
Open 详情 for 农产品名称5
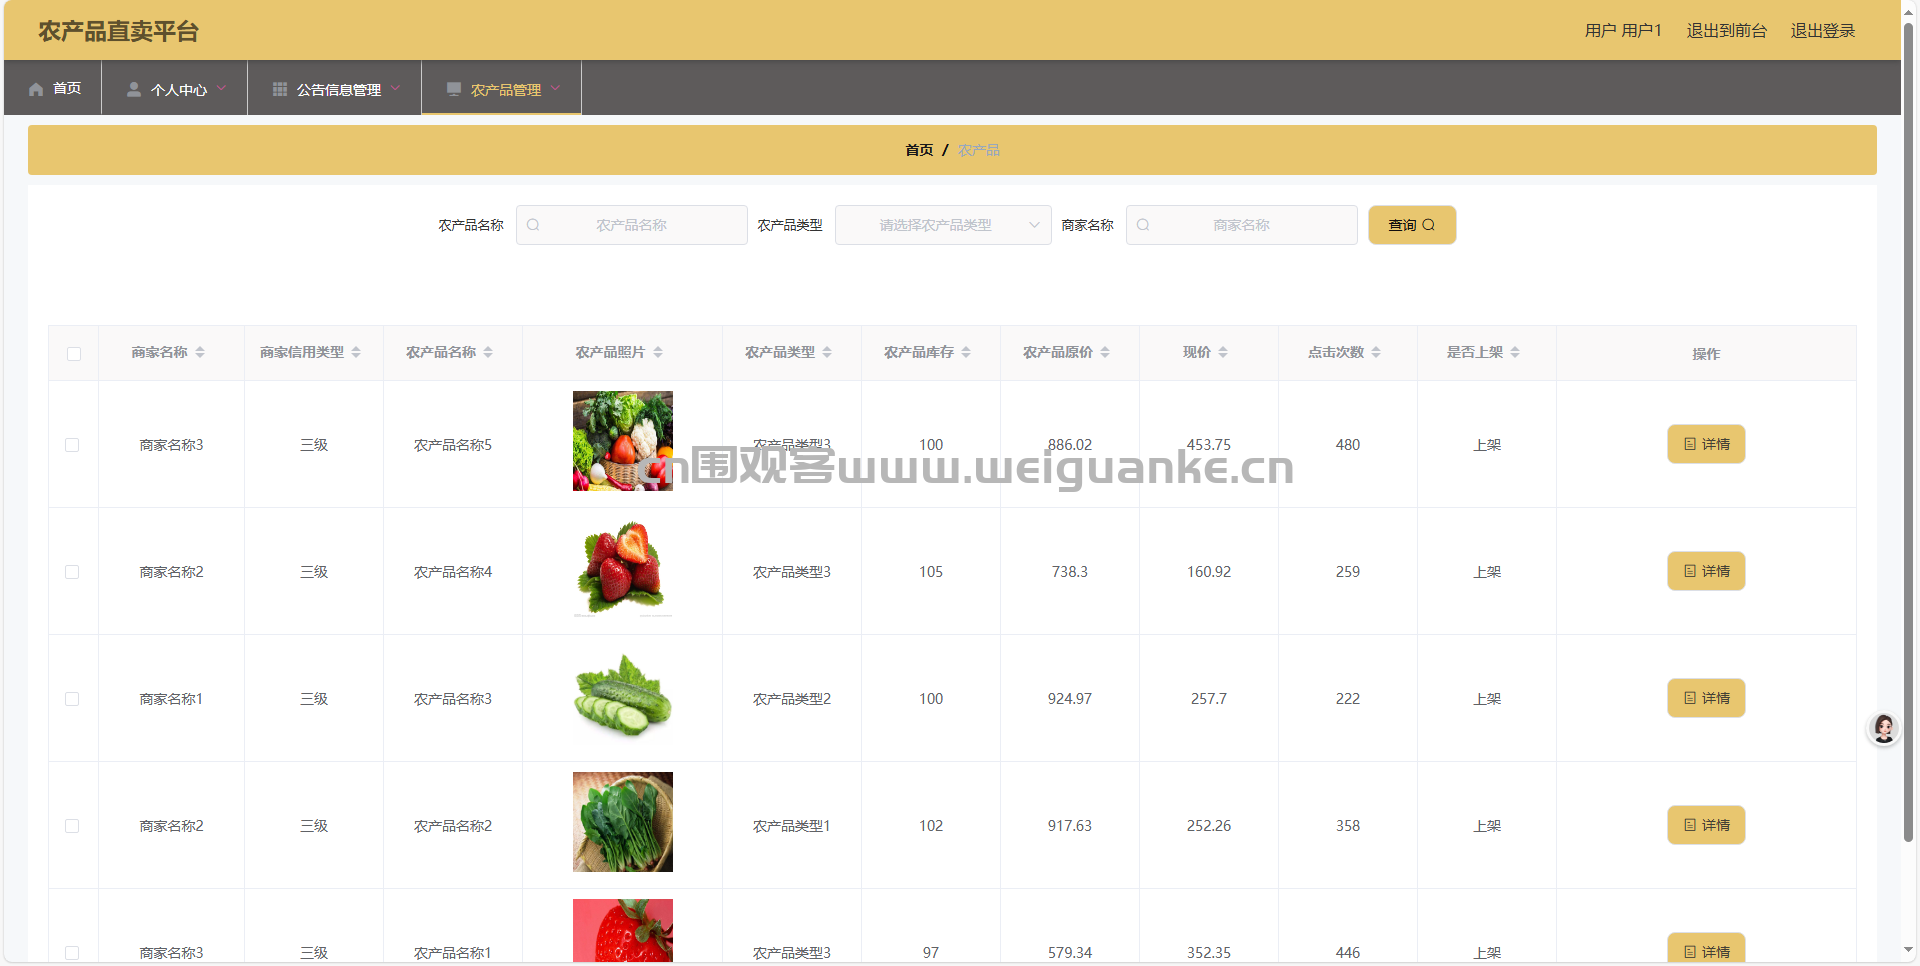pyautogui.click(x=1706, y=444)
